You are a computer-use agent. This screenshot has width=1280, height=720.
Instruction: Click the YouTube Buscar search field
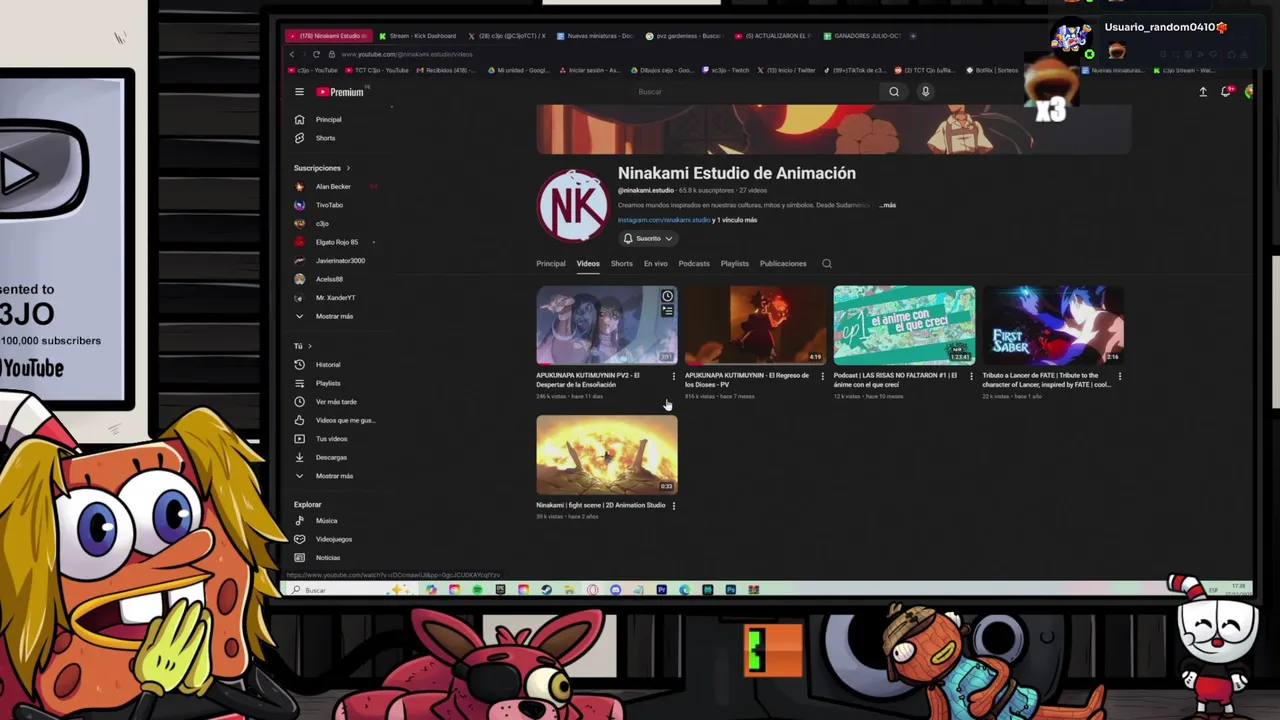pos(755,92)
